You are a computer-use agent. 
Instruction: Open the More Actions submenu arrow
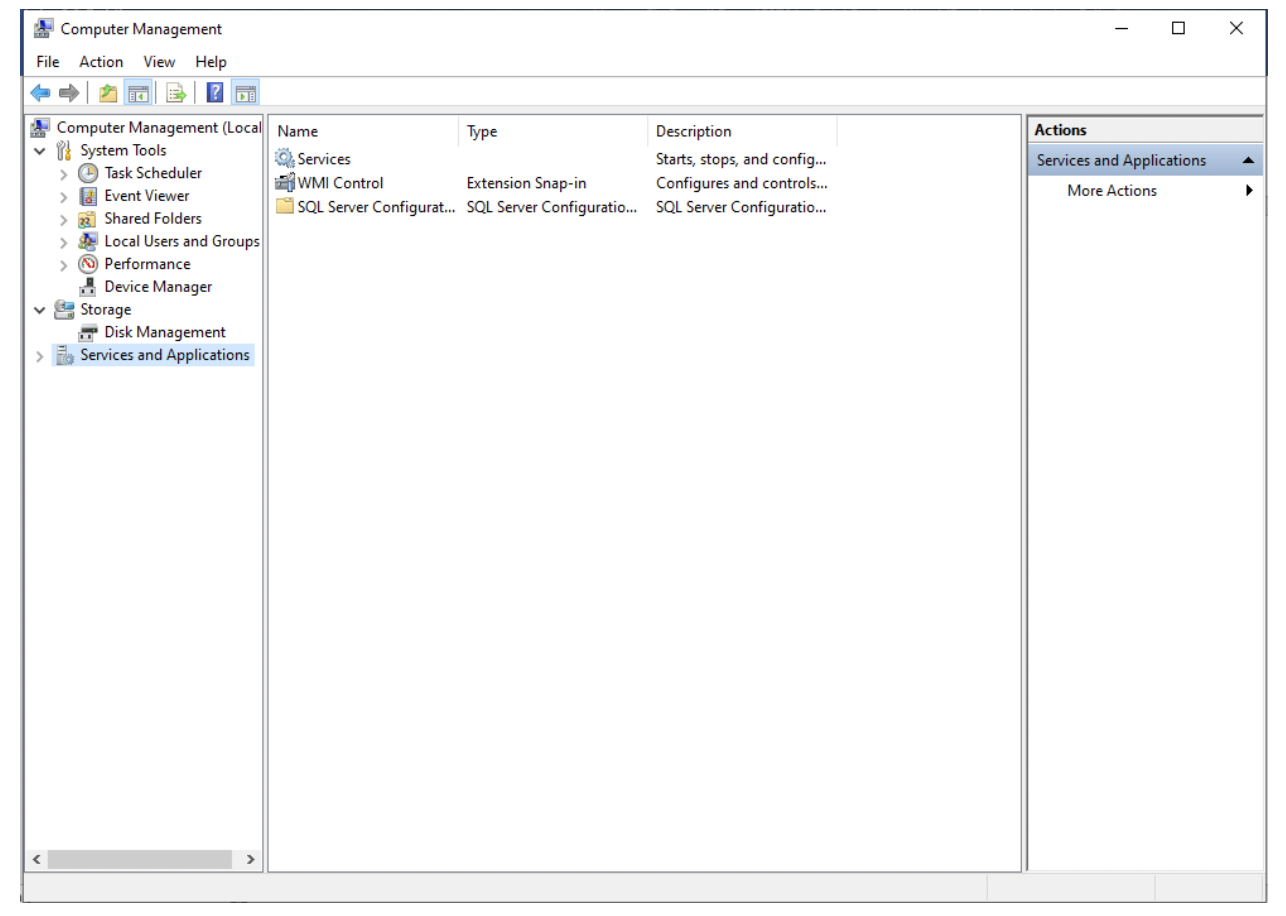click(1249, 190)
